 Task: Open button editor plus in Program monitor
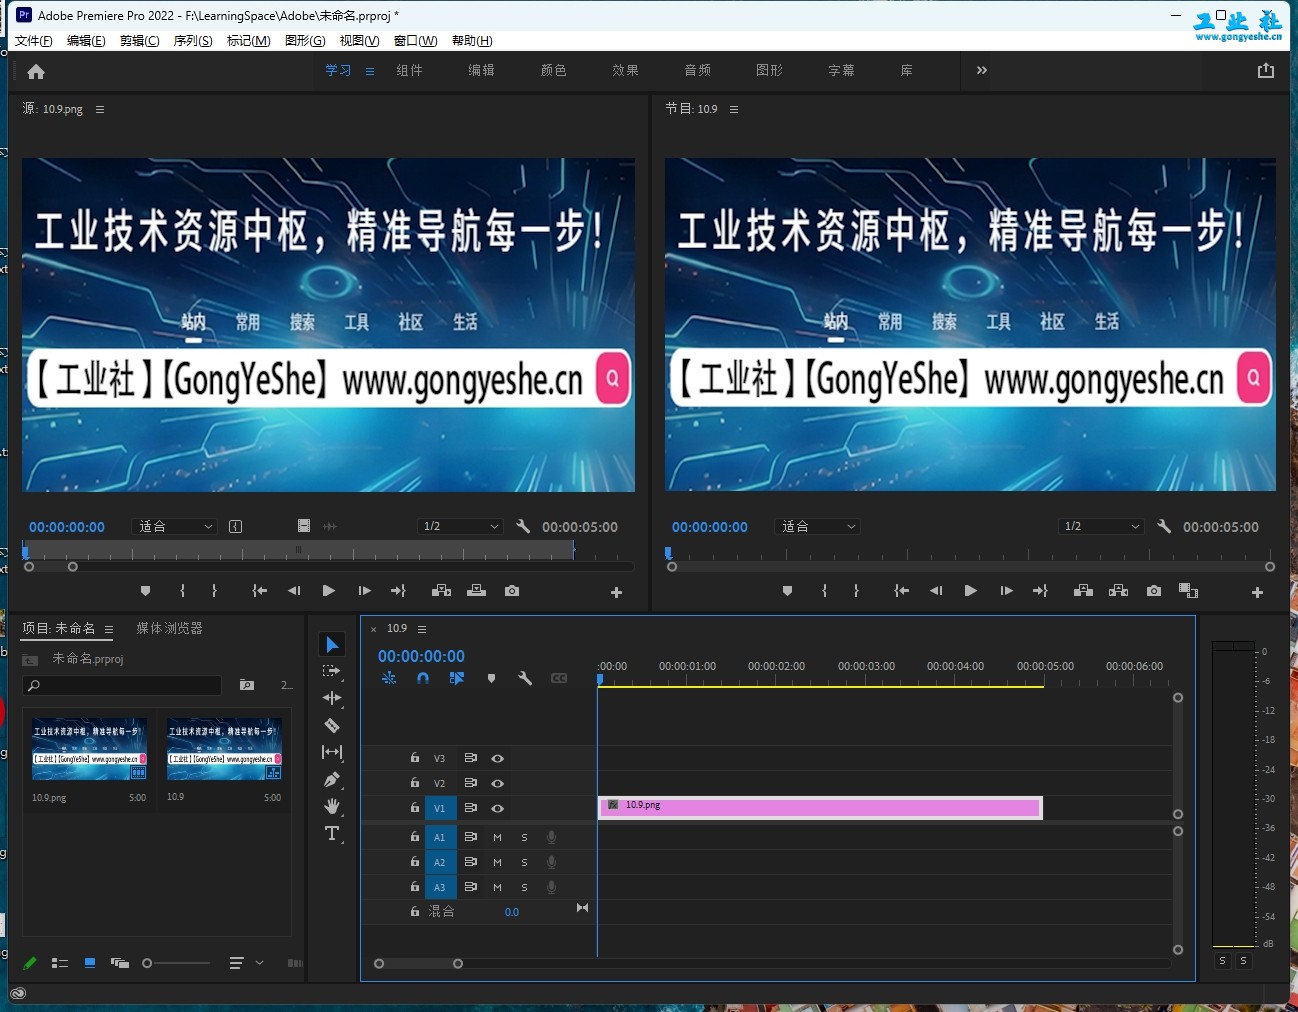1257,592
